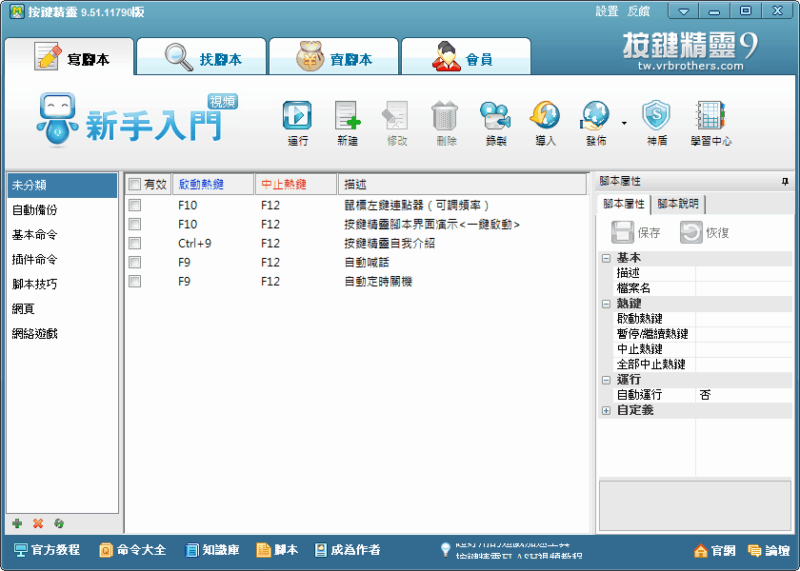Click the 保存 save icon button
This screenshot has width=800, height=571.
click(x=636, y=233)
